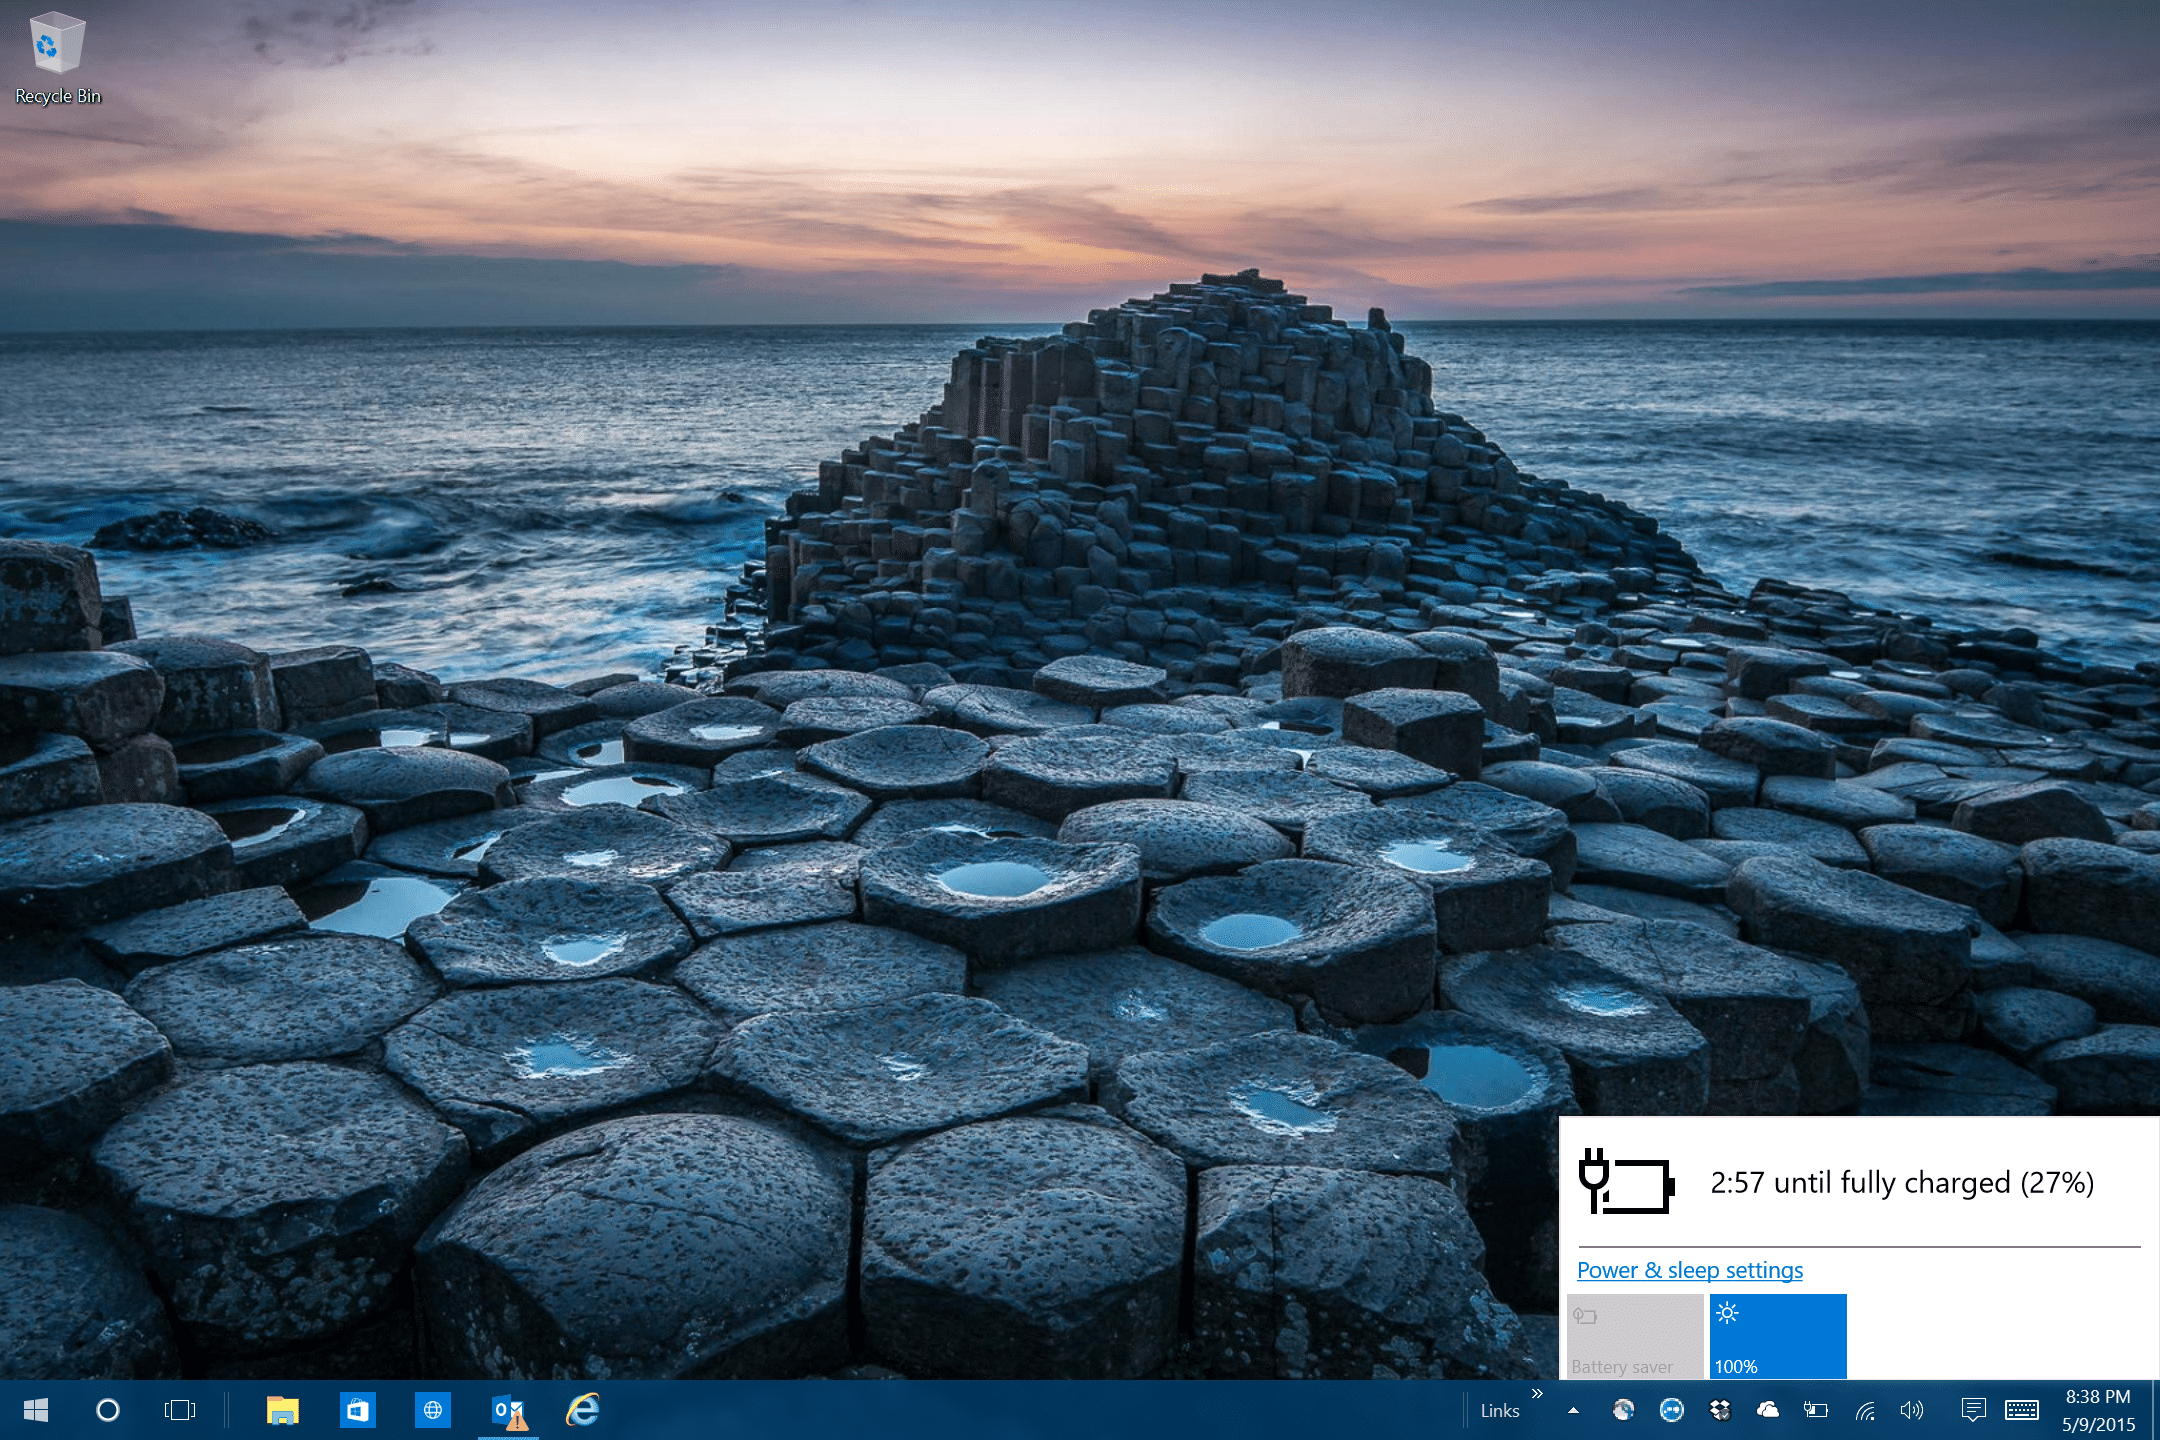The image size is (2160, 1440).
Task: Click Show Desktop sliver at taskbar end
Action: [x=2155, y=1410]
